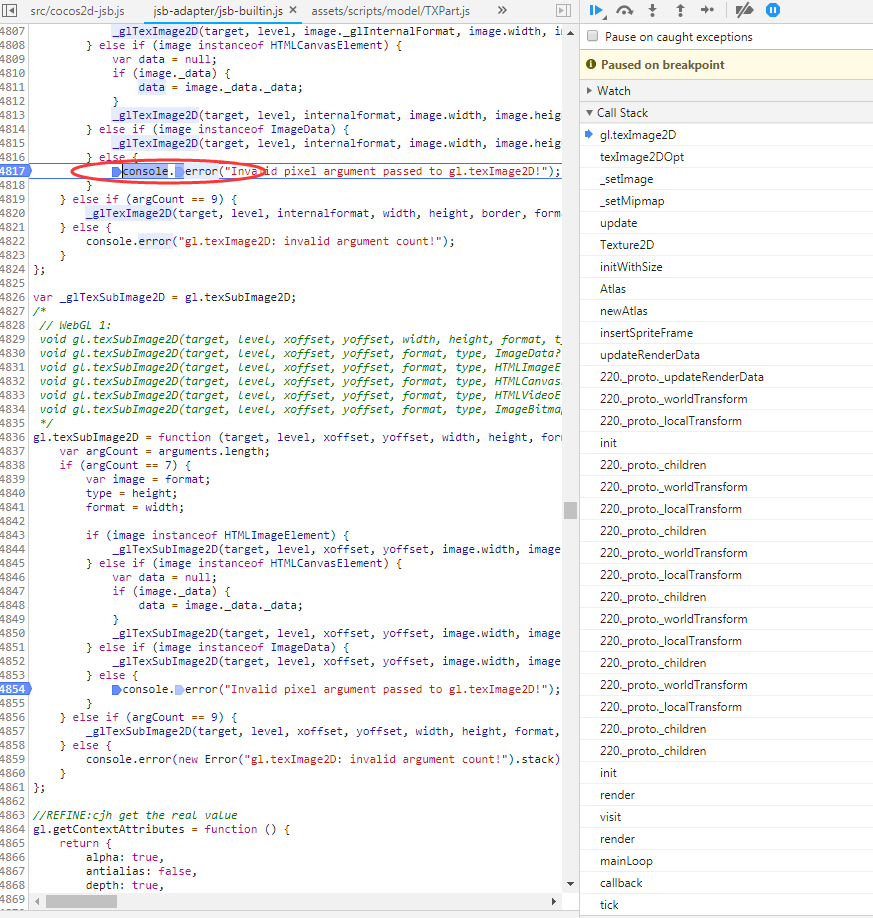
Task: Deactivate breakpoints icon
Action: point(744,10)
